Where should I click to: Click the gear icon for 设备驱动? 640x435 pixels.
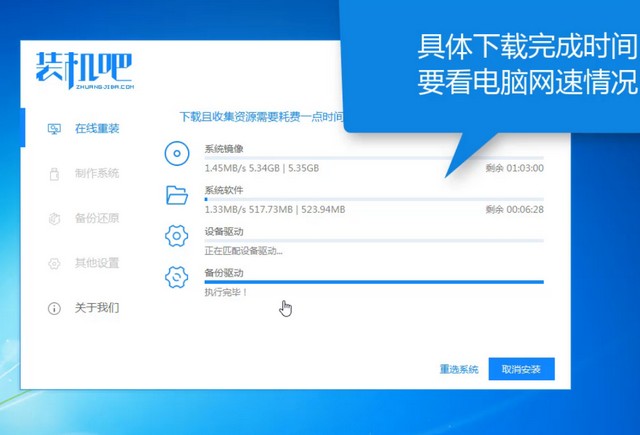[x=177, y=236]
